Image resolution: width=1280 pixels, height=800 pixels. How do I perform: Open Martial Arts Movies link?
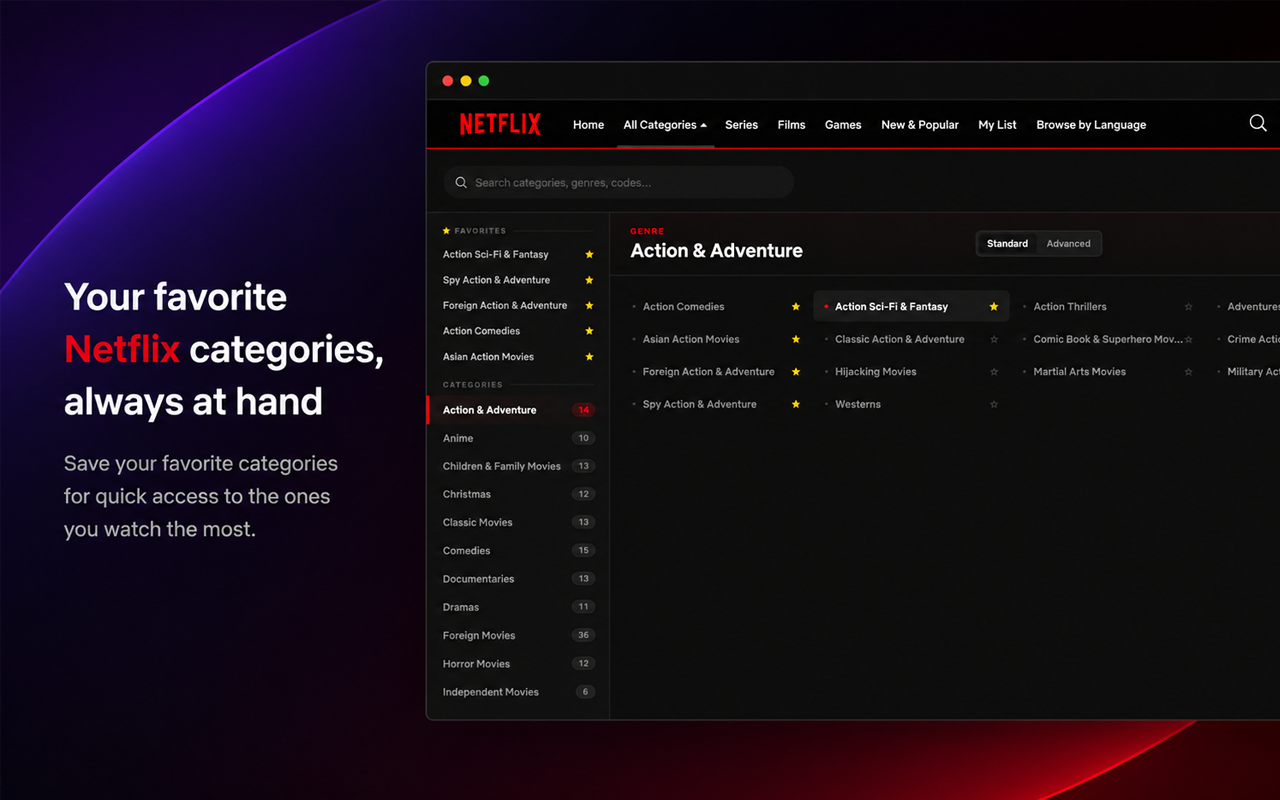tap(1080, 372)
